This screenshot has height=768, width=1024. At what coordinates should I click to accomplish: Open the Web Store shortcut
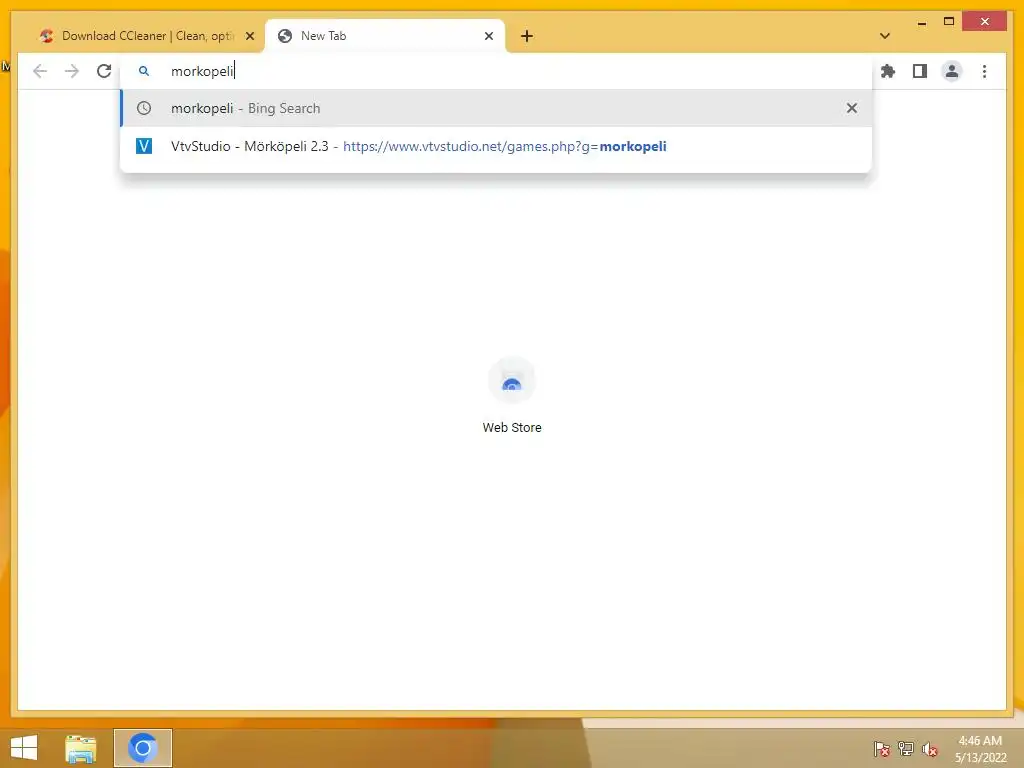pos(512,396)
